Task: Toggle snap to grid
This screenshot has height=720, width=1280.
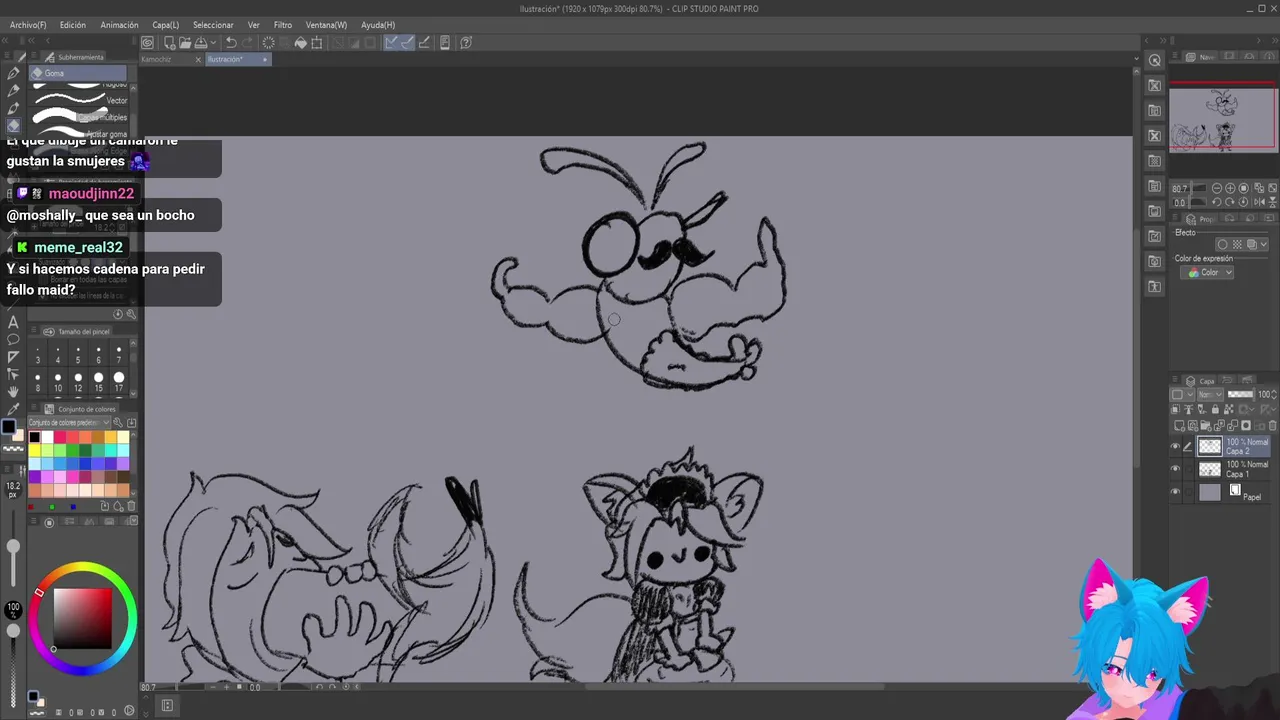Action: (x=424, y=42)
